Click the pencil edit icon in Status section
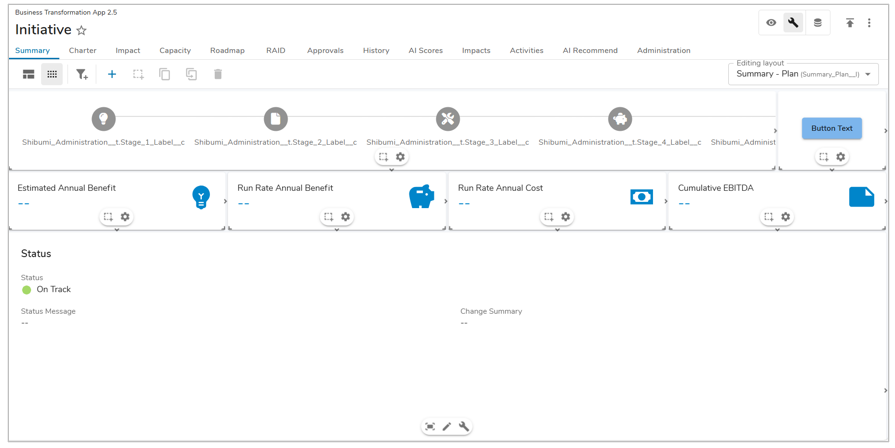 447,427
